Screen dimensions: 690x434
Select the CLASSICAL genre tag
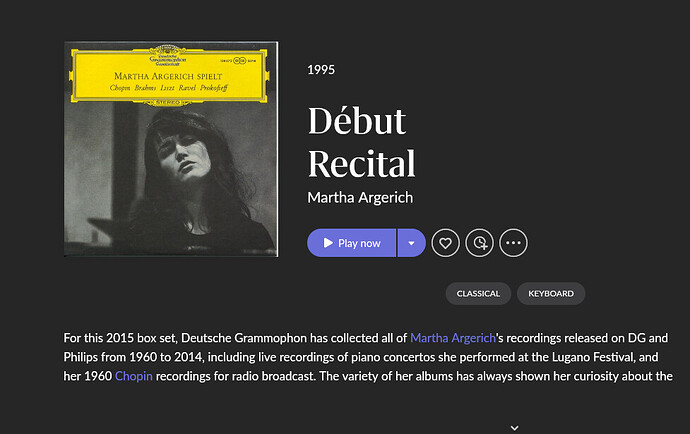coord(478,294)
